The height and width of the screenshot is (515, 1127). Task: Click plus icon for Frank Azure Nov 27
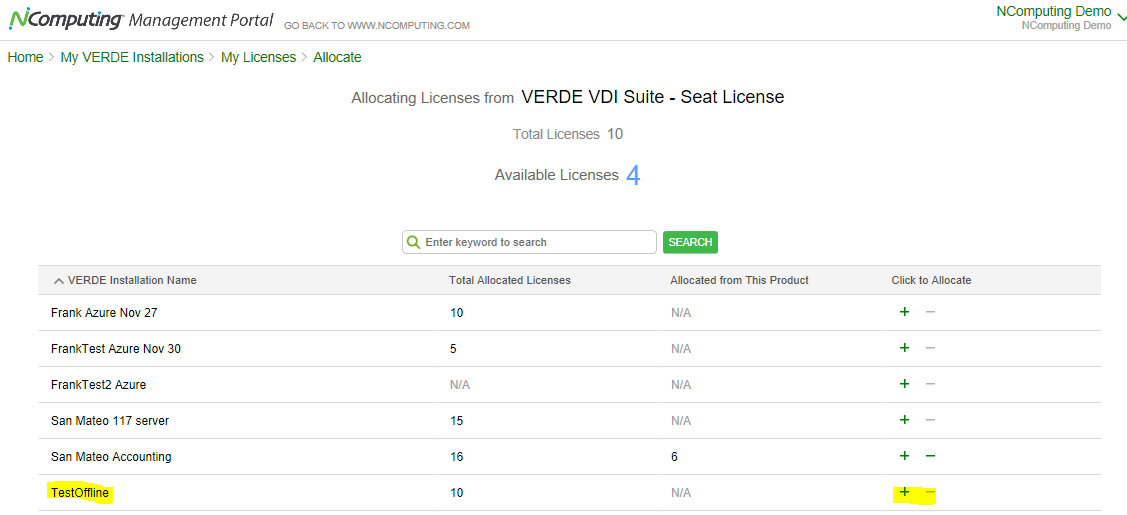(x=904, y=312)
